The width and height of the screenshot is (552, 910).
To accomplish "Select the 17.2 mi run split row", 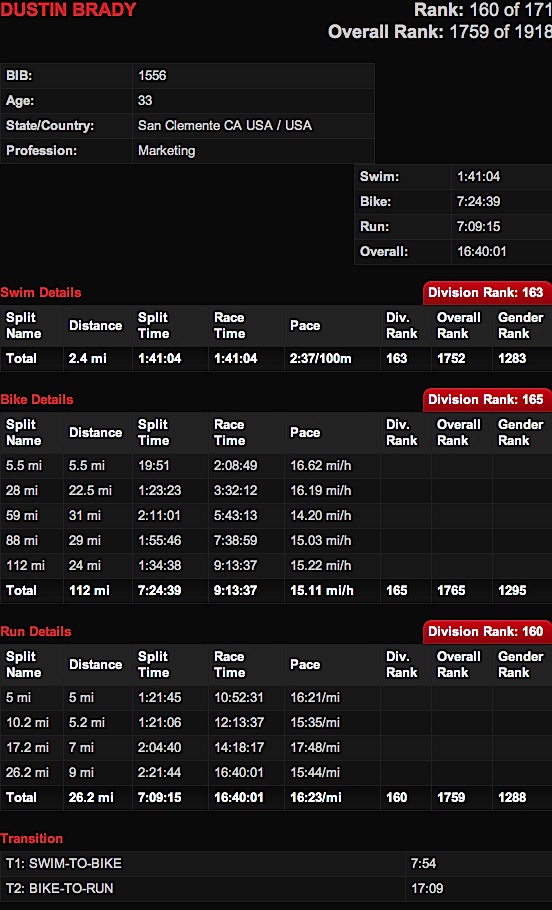I will (276, 748).
